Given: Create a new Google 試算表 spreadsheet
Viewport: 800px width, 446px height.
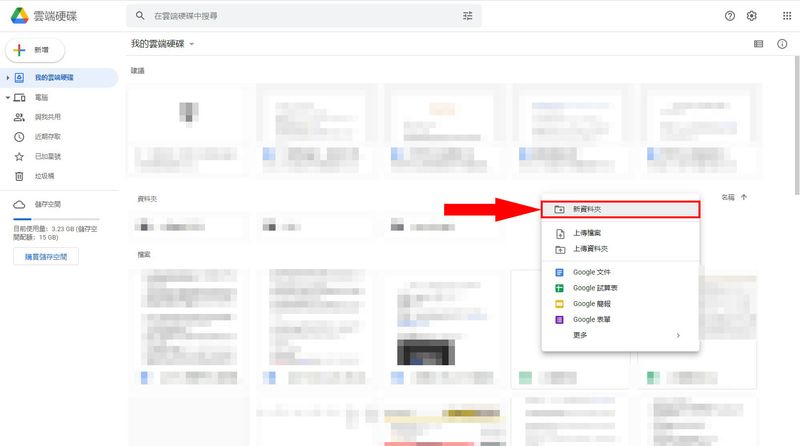Looking at the screenshot, I should pos(620,288).
